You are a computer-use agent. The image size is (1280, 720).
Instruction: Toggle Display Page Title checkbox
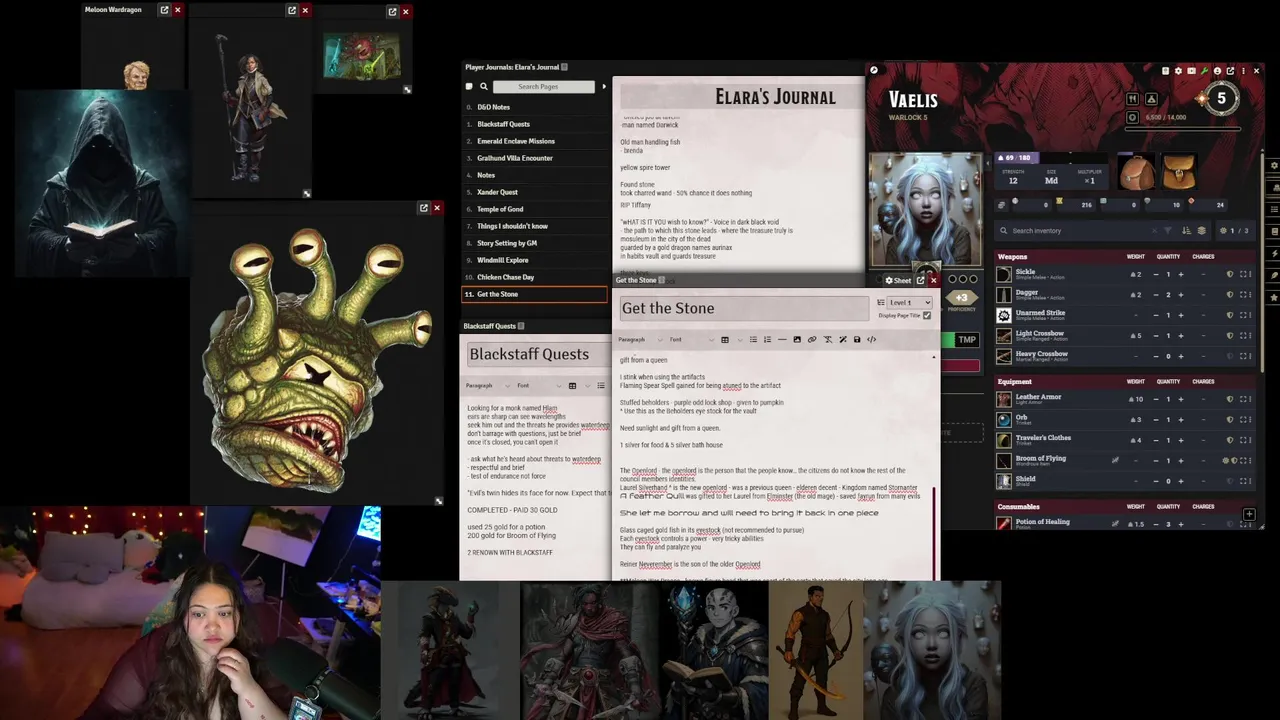(927, 316)
